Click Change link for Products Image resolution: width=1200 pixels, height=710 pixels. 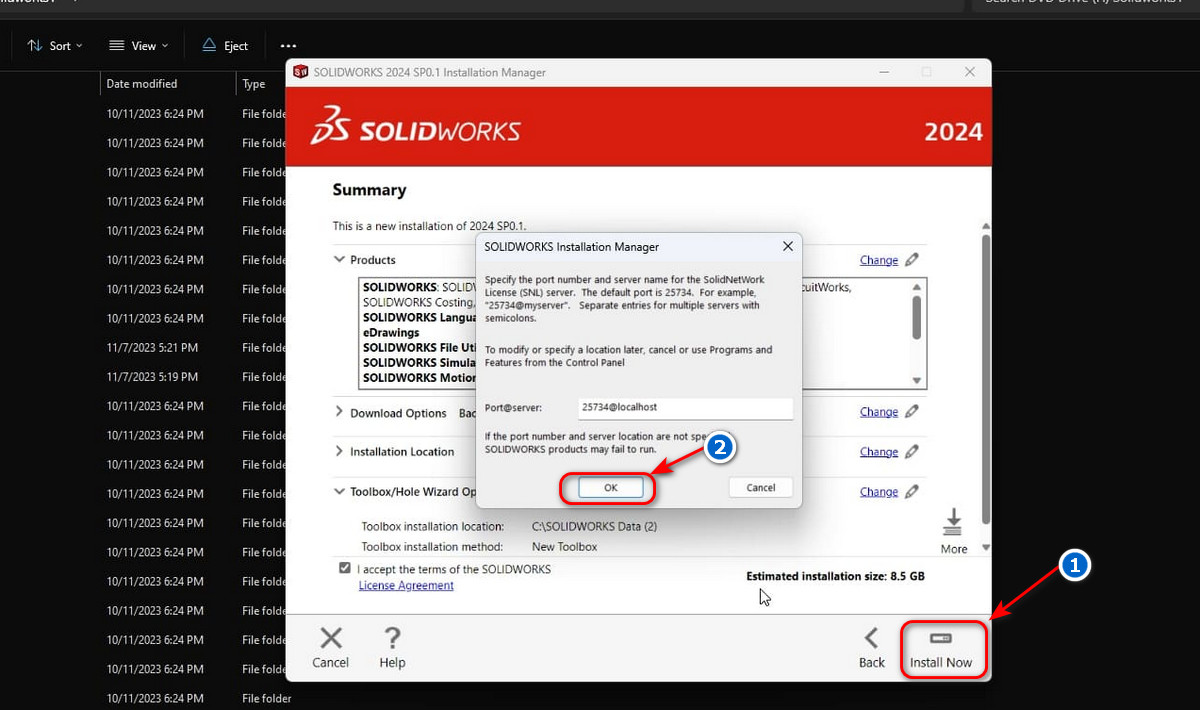point(879,260)
